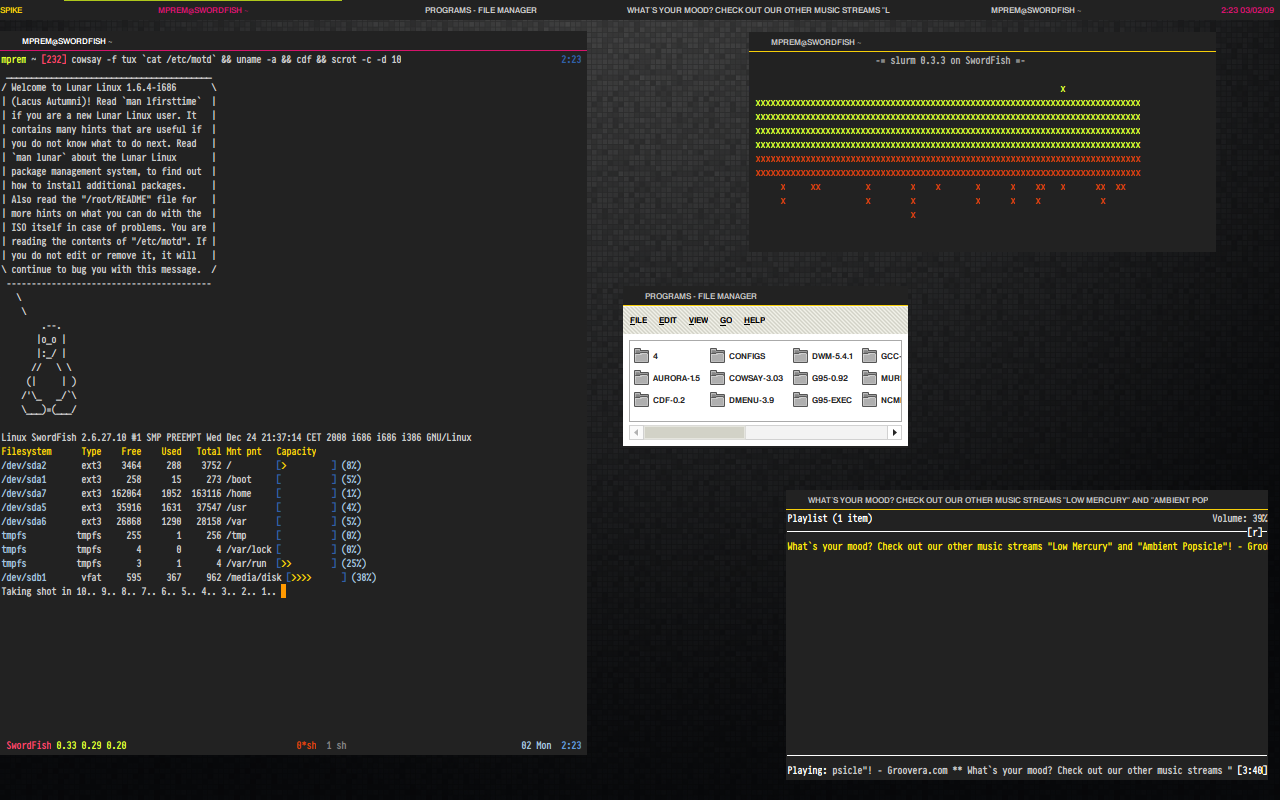Open the AURORA-1.5 folder

[x=667, y=378]
